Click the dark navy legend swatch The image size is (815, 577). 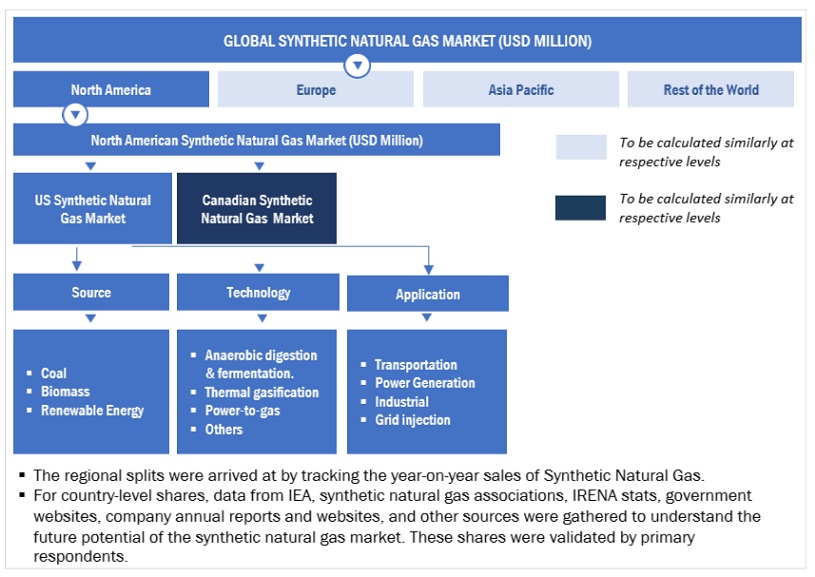click(581, 207)
